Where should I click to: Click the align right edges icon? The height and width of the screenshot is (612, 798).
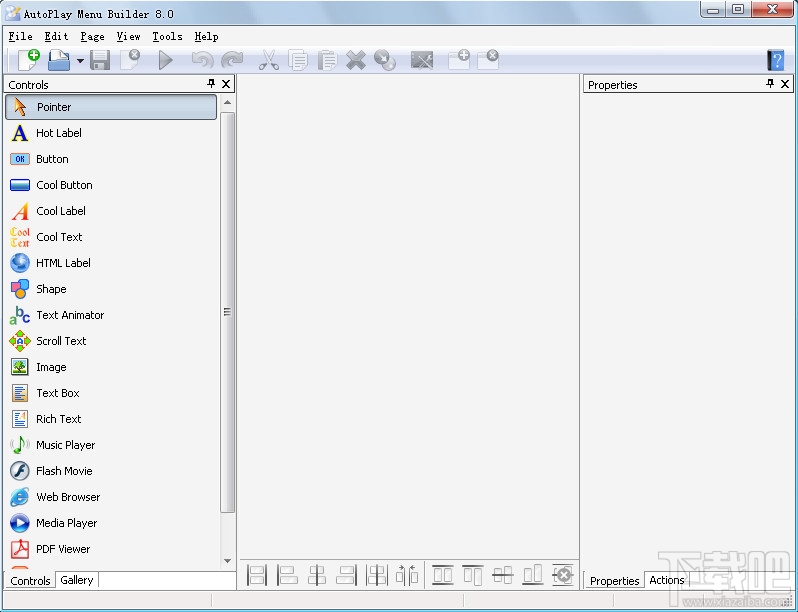(347, 575)
